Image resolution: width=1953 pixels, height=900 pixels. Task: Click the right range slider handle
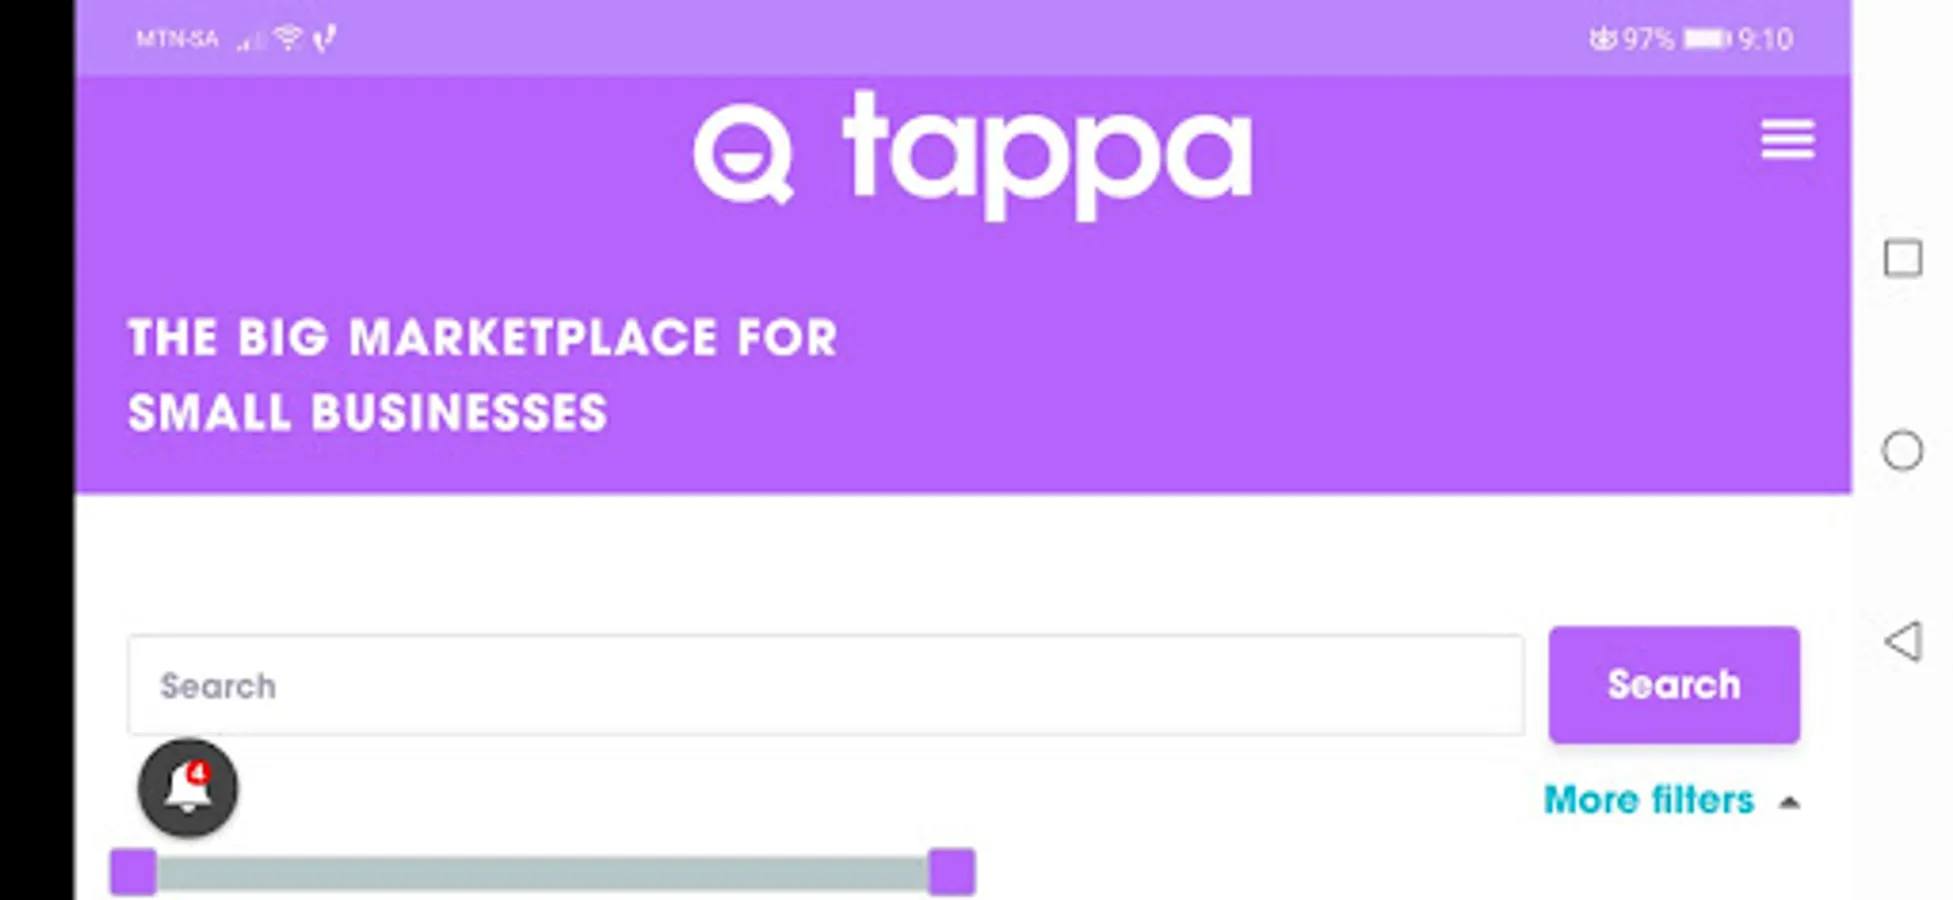951,872
